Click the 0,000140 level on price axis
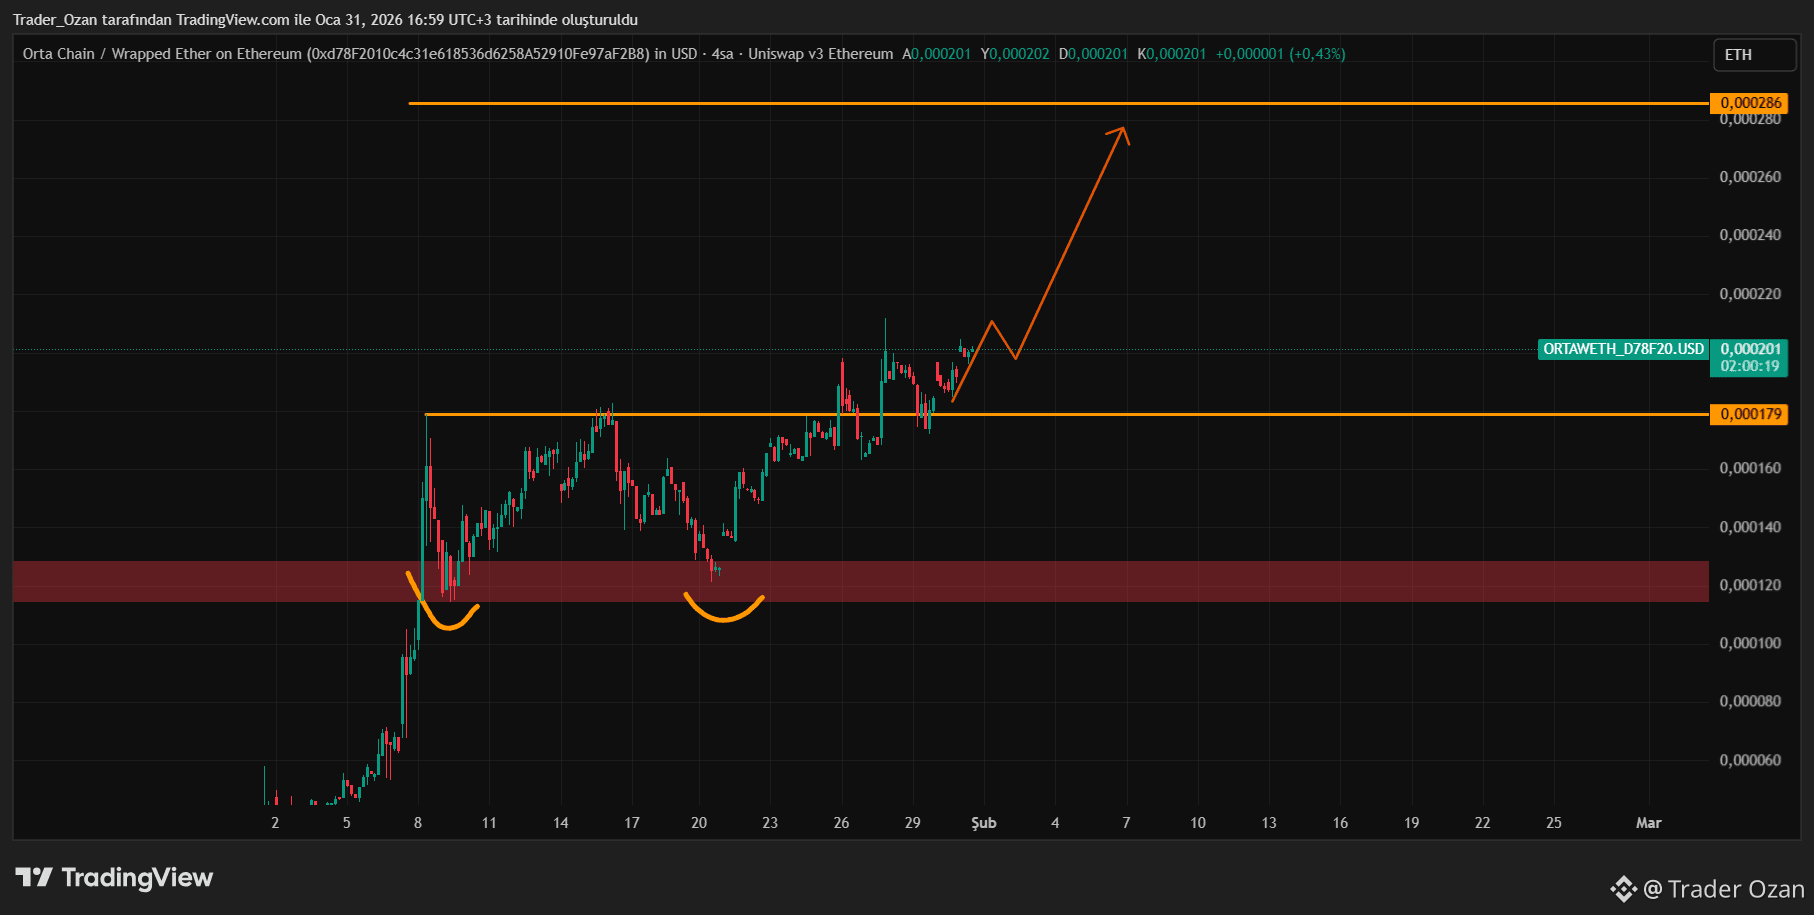 [x=1750, y=527]
